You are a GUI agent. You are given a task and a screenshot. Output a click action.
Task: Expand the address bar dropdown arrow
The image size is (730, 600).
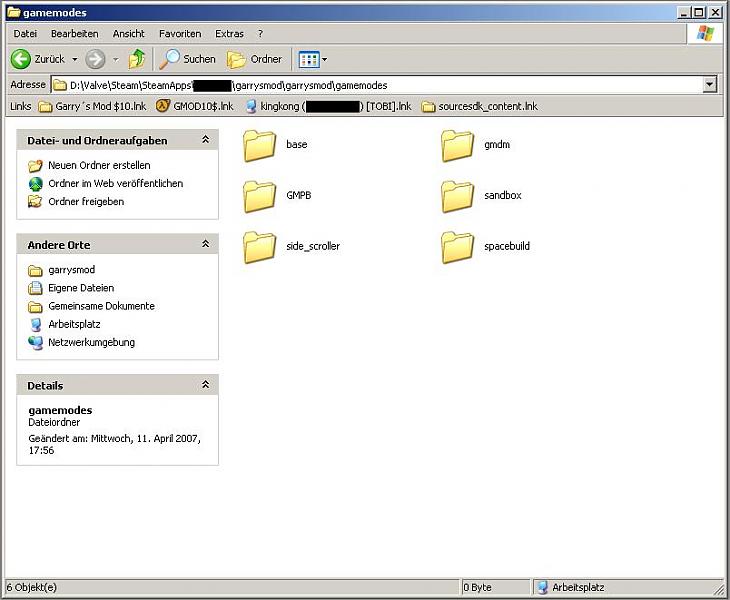pos(709,85)
